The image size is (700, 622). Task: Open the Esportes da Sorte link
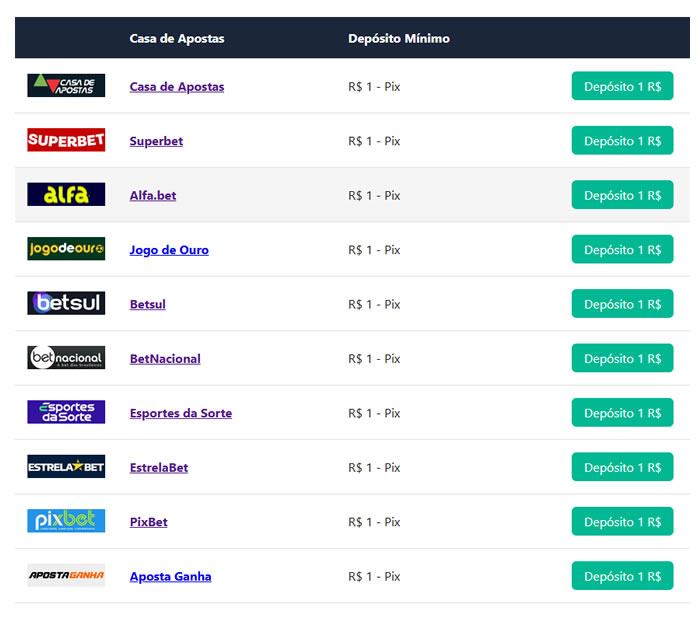[181, 413]
